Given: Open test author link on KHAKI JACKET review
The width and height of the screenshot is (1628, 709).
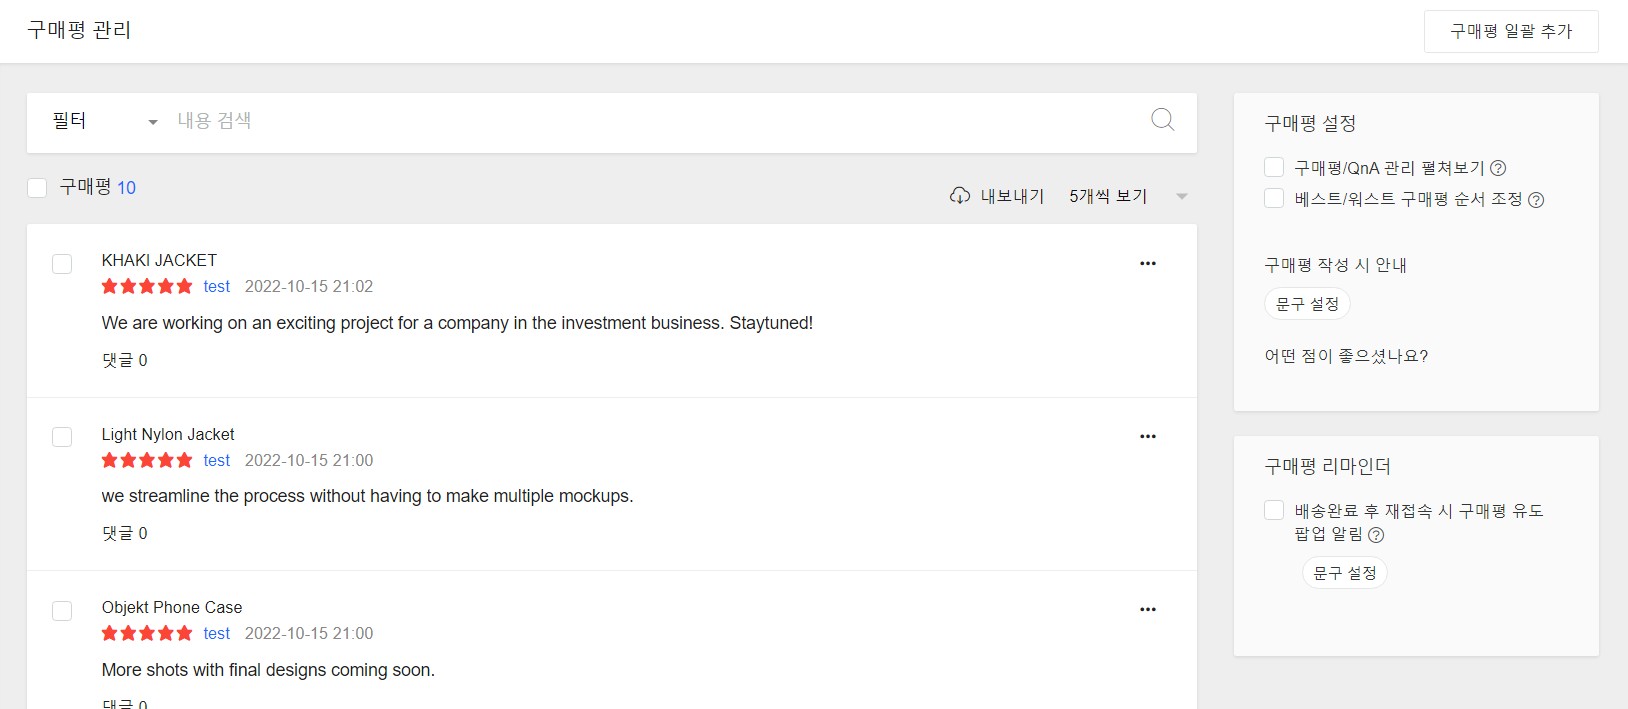Looking at the screenshot, I should [217, 287].
